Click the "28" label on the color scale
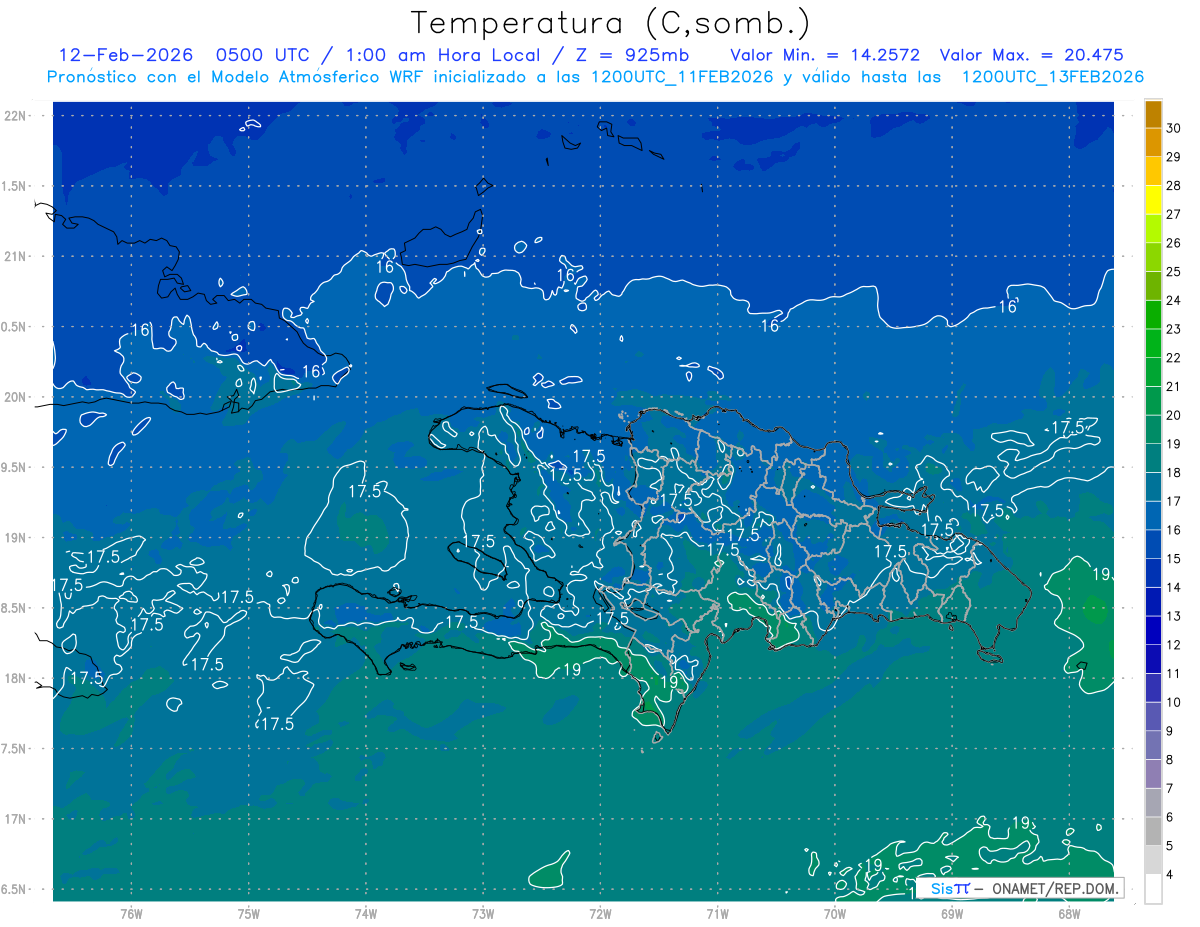The image size is (1200, 927). 1173,185
